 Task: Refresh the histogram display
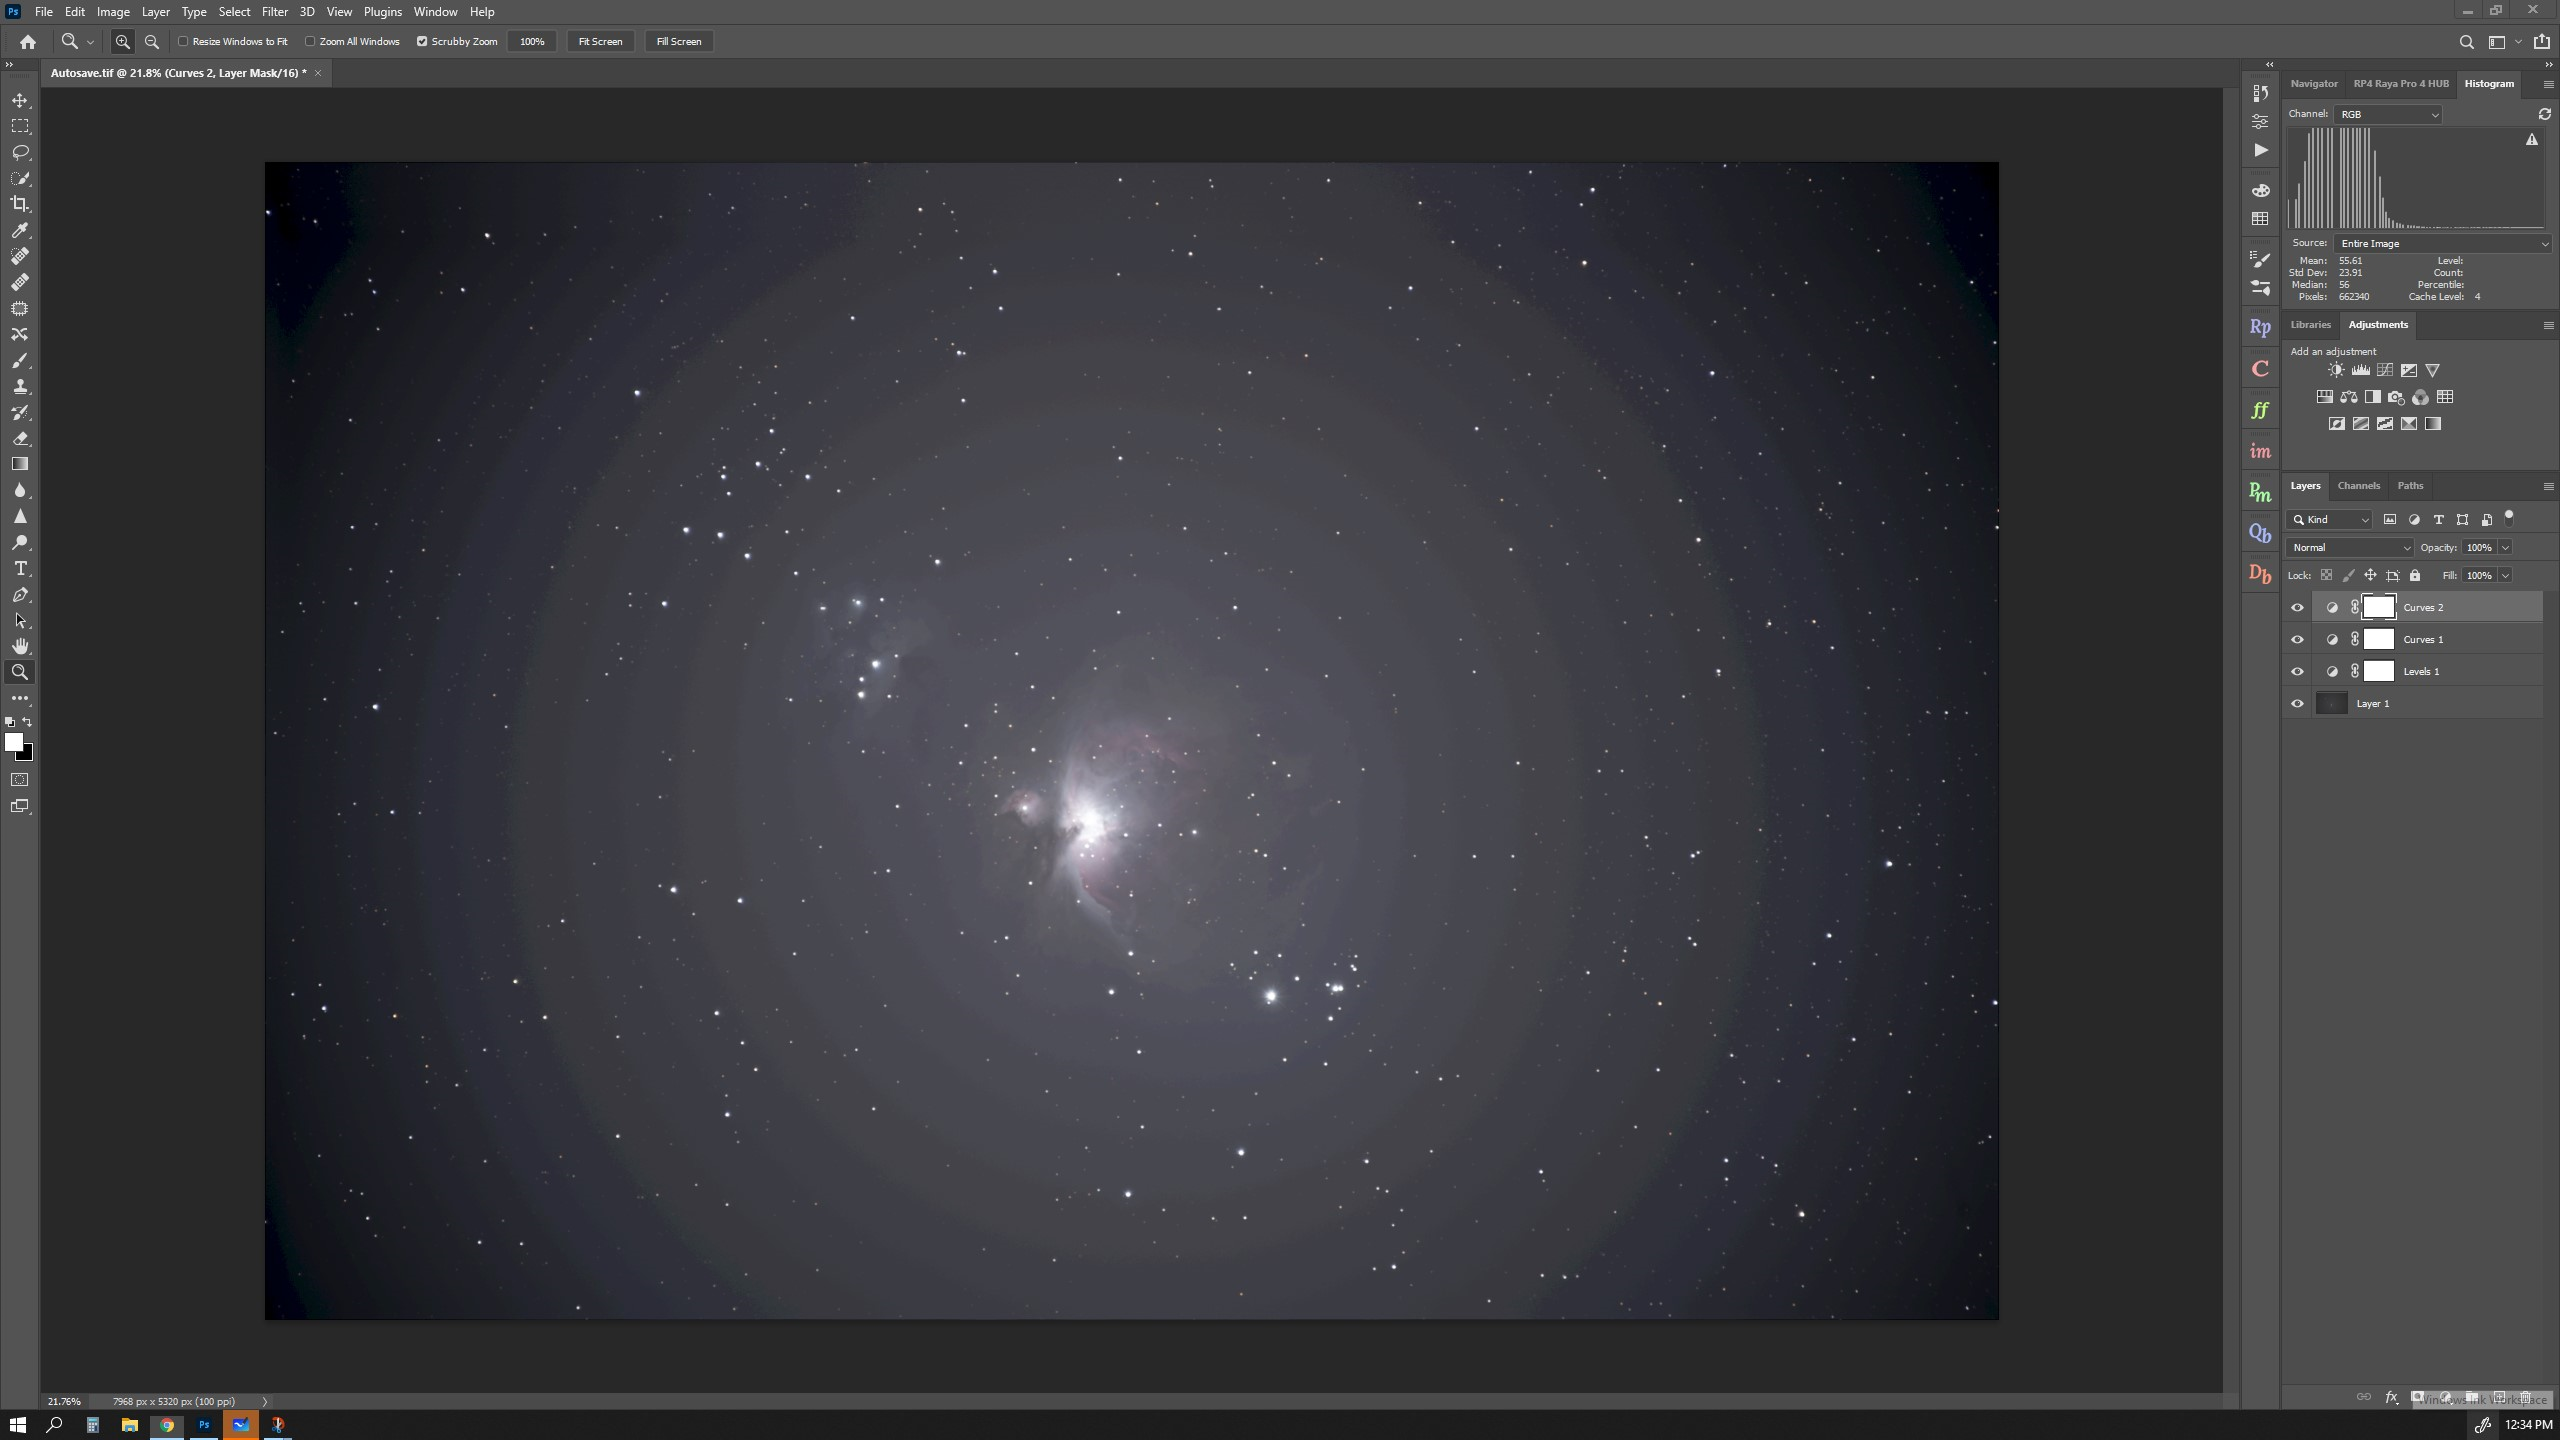point(2545,114)
